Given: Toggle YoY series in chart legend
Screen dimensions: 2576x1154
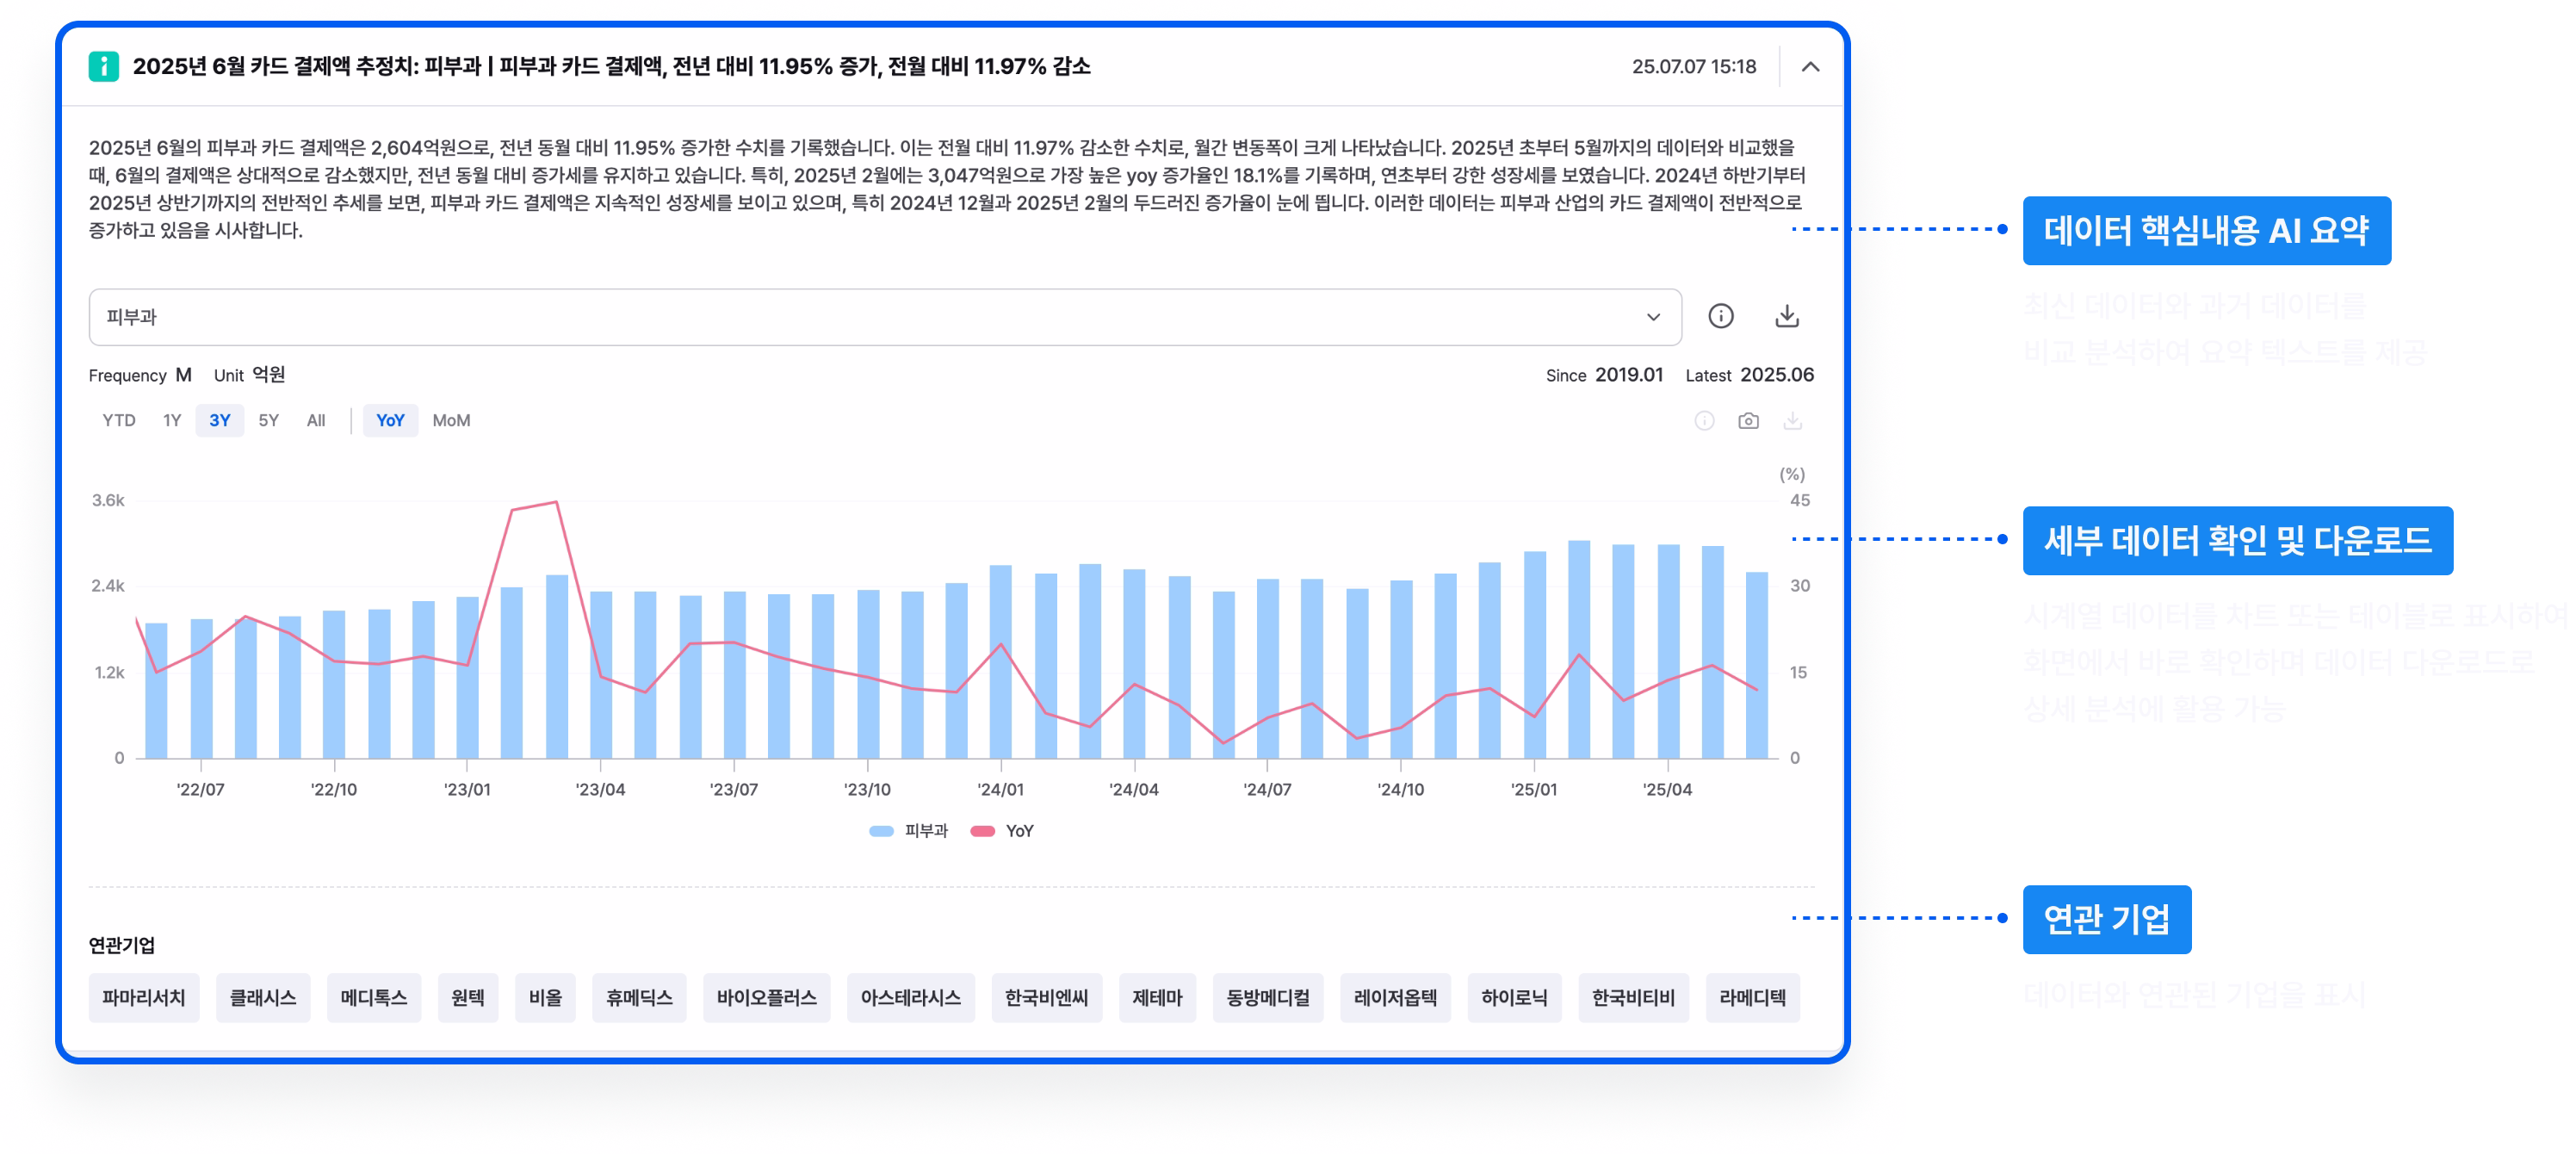Looking at the screenshot, I should [x=1004, y=831].
